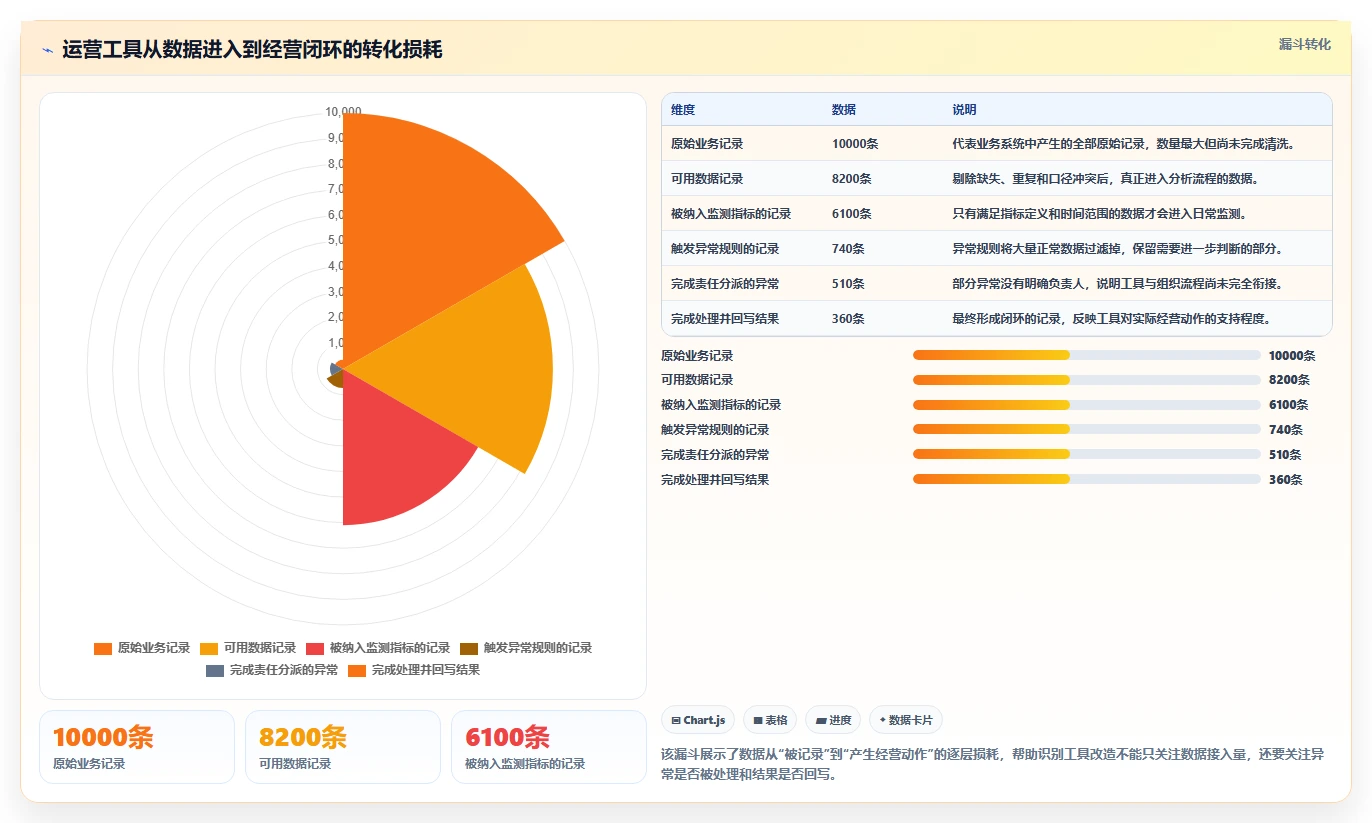Image resolution: width=1372 pixels, height=823 pixels.
Task: Click the title 运营工具从数据进入到经营闭环的转化损耗
Action: click(252, 50)
